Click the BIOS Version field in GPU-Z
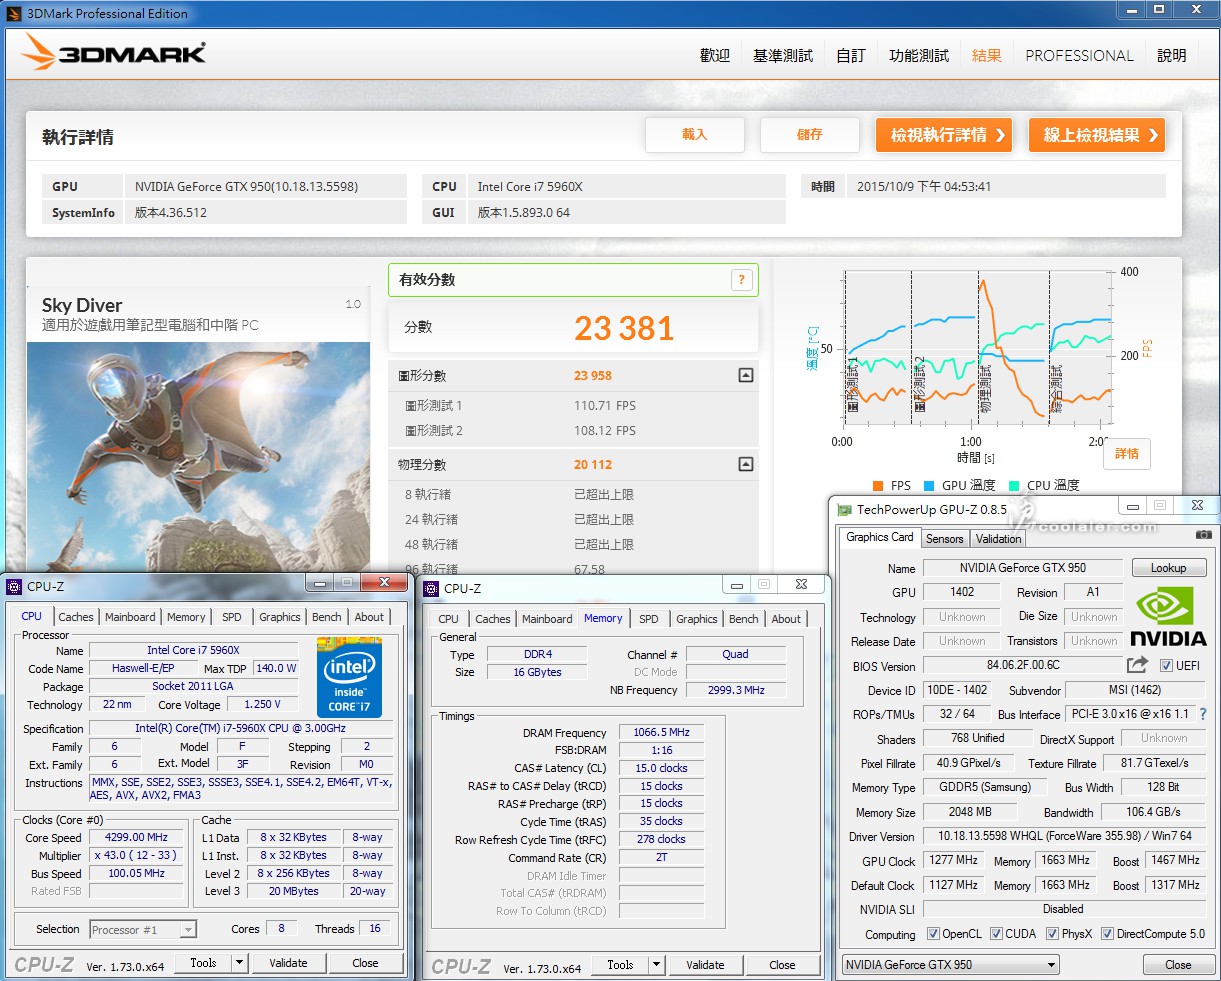Image resolution: width=1221 pixels, height=981 pixels. (x=1023, y=665)
